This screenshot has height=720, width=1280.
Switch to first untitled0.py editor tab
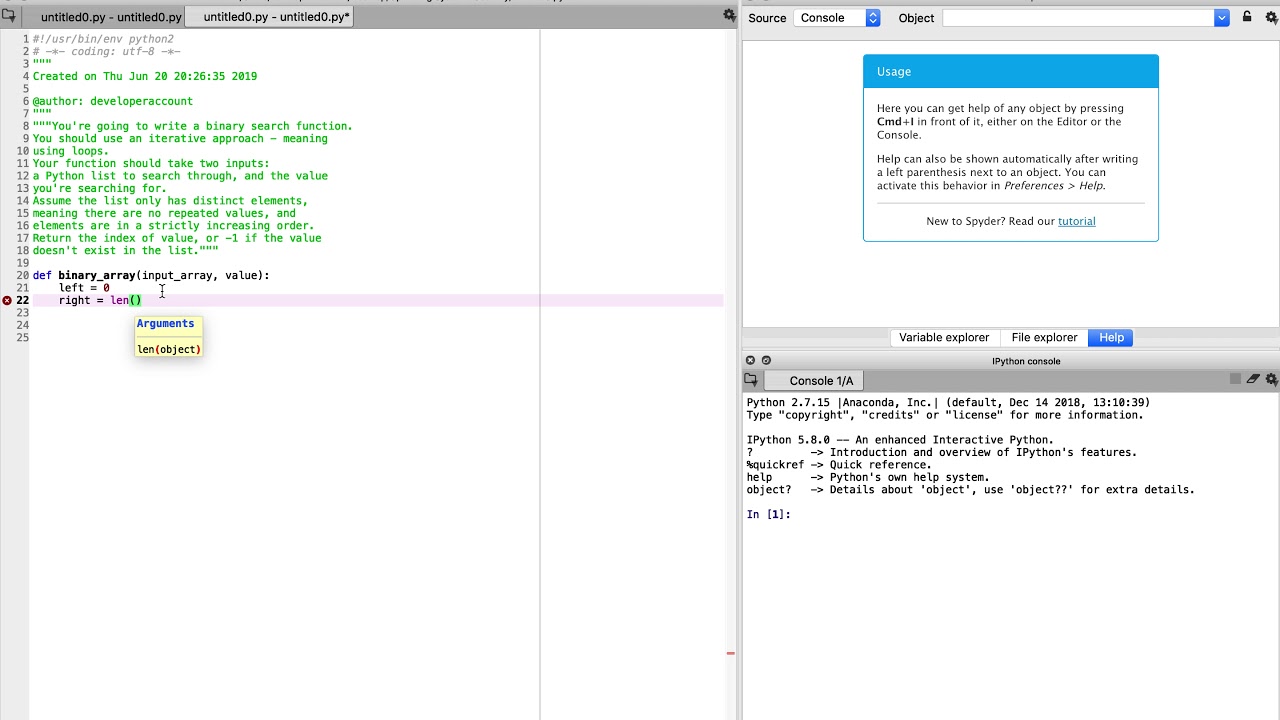111,17
